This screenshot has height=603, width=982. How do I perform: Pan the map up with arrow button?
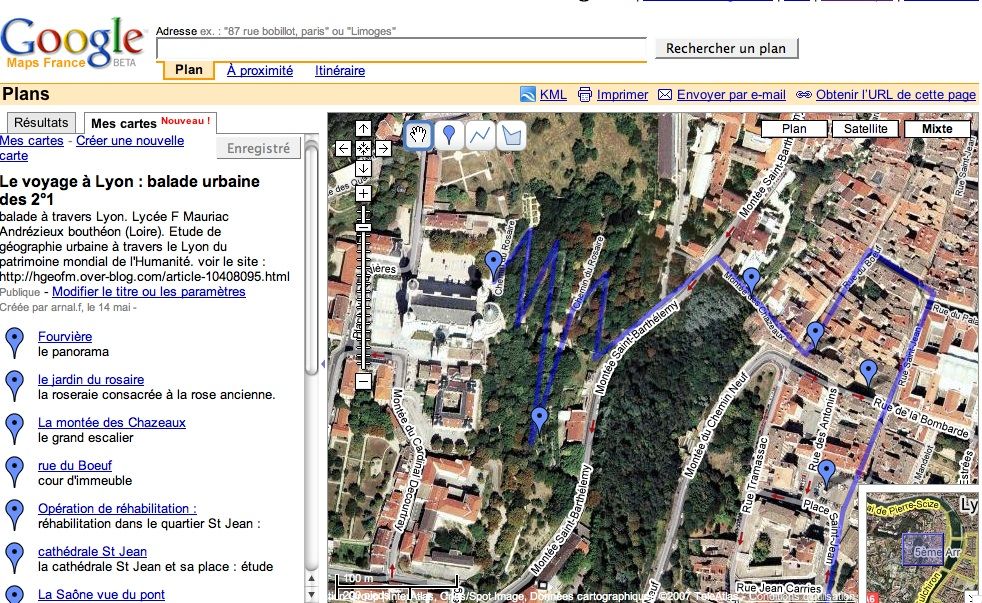pyautogui.click(x=363, y=128)
